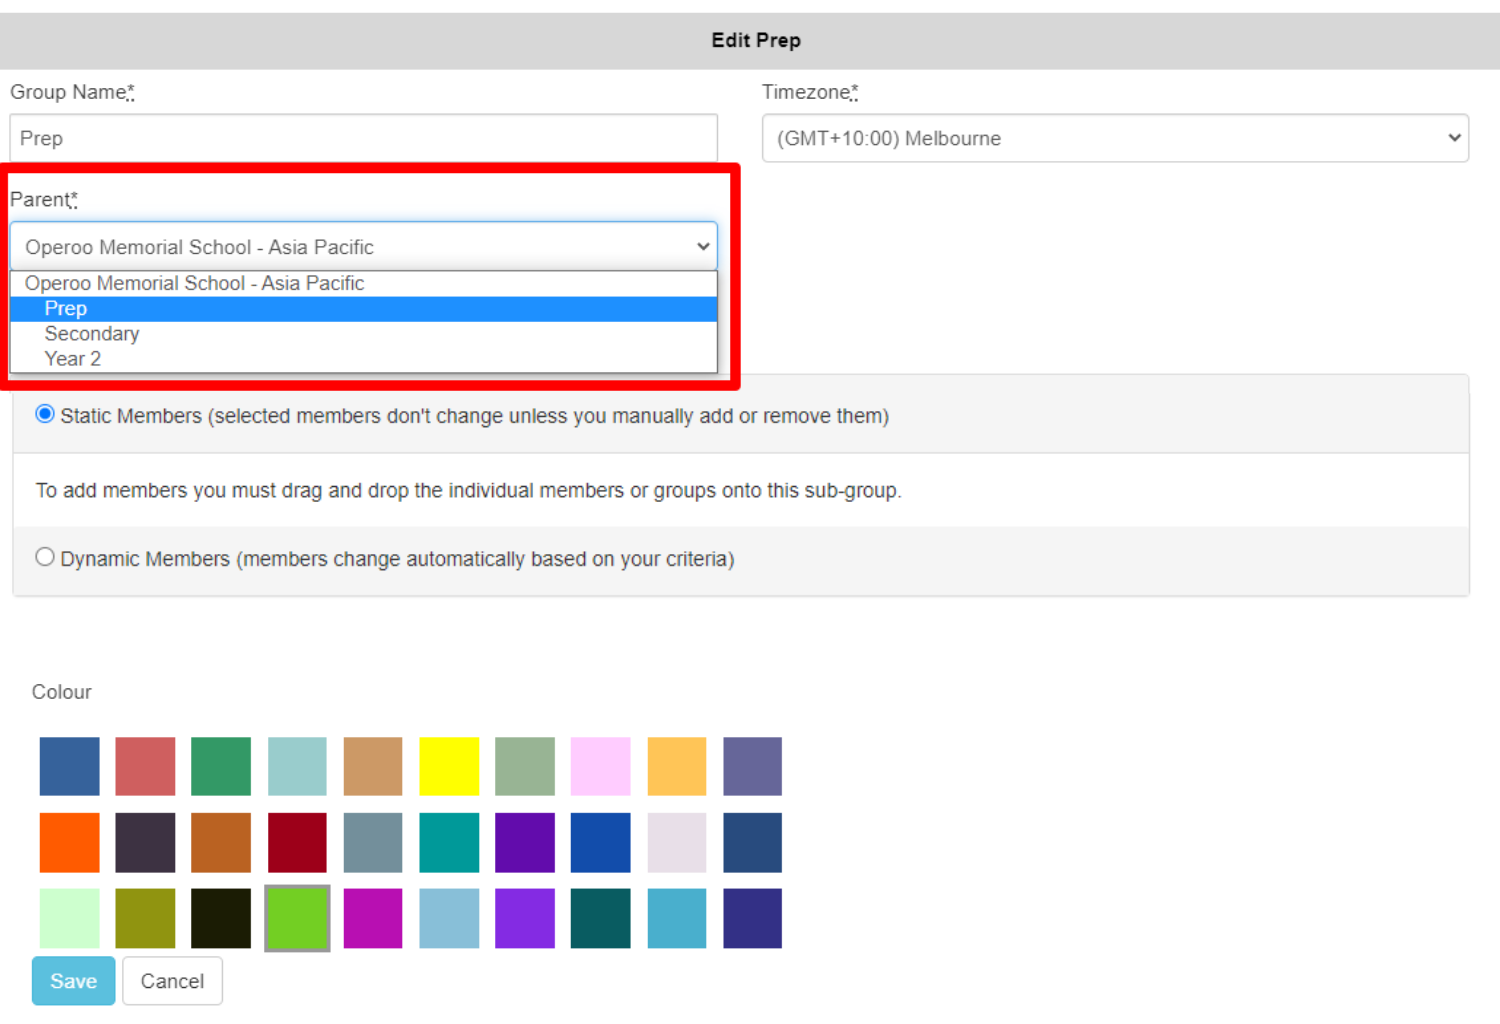
Task: Select the Static Members radio button
Action: 45,414
